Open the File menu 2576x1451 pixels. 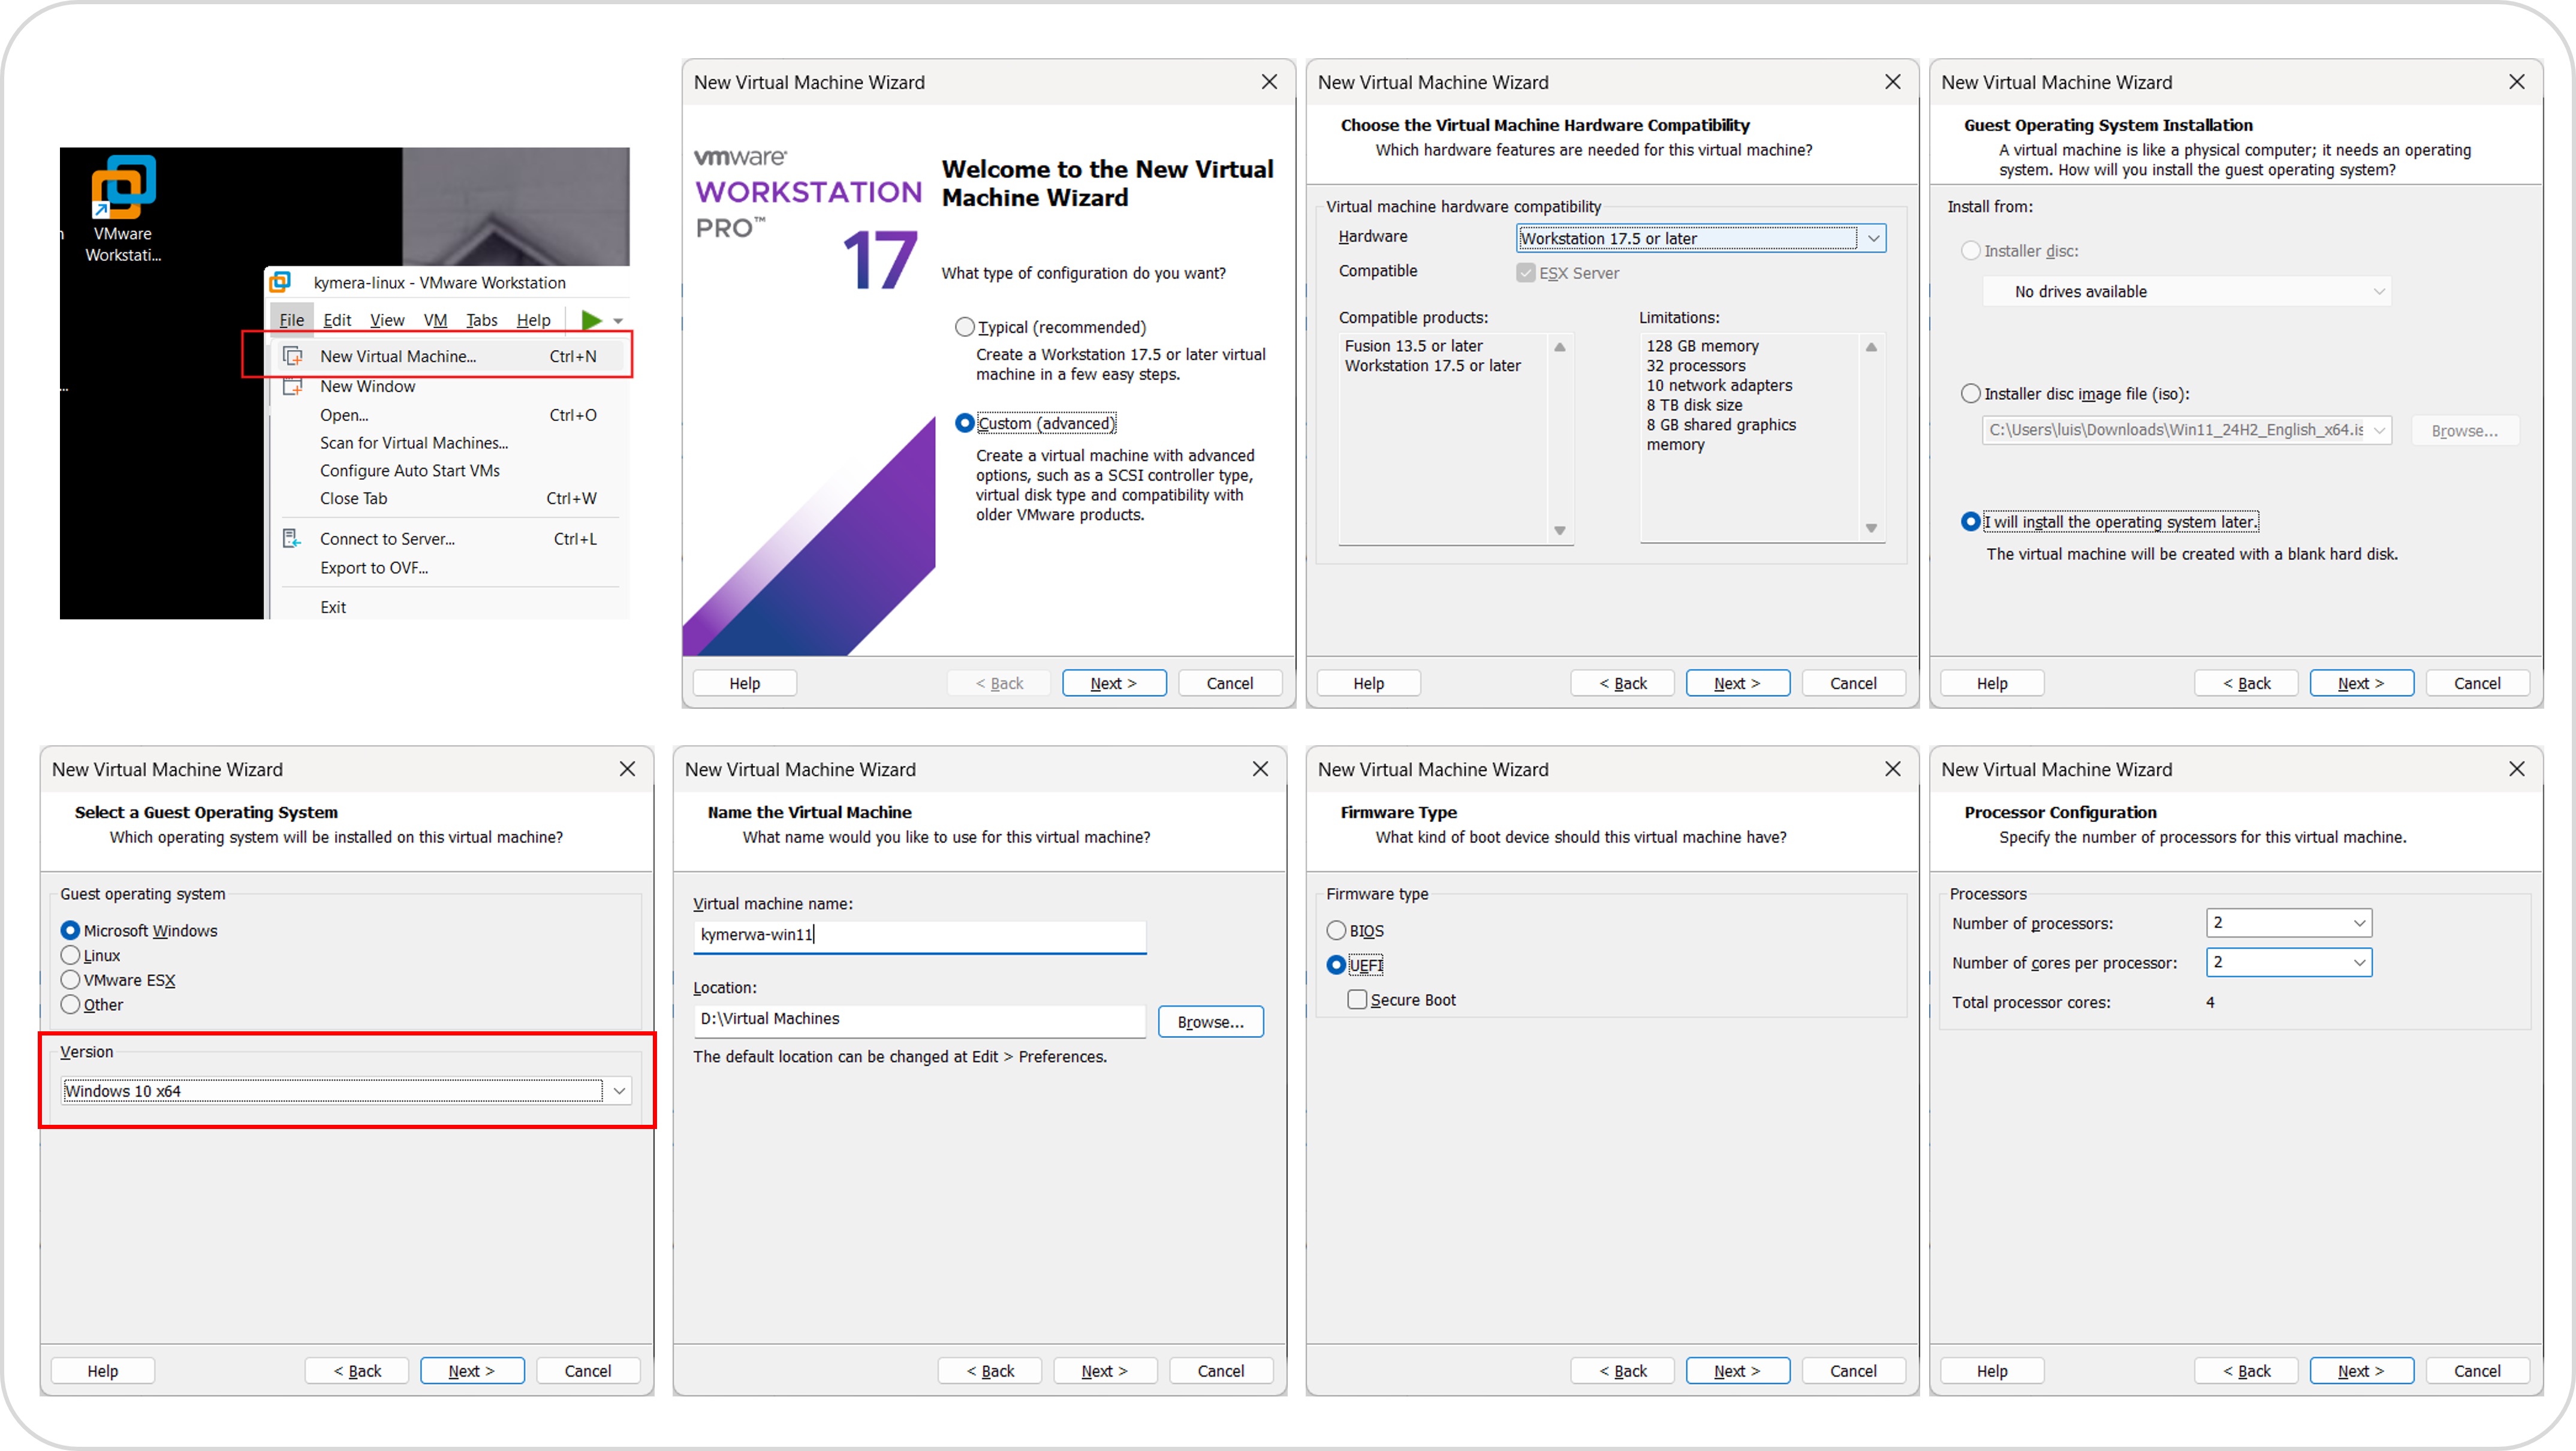(x=291, y=320)
